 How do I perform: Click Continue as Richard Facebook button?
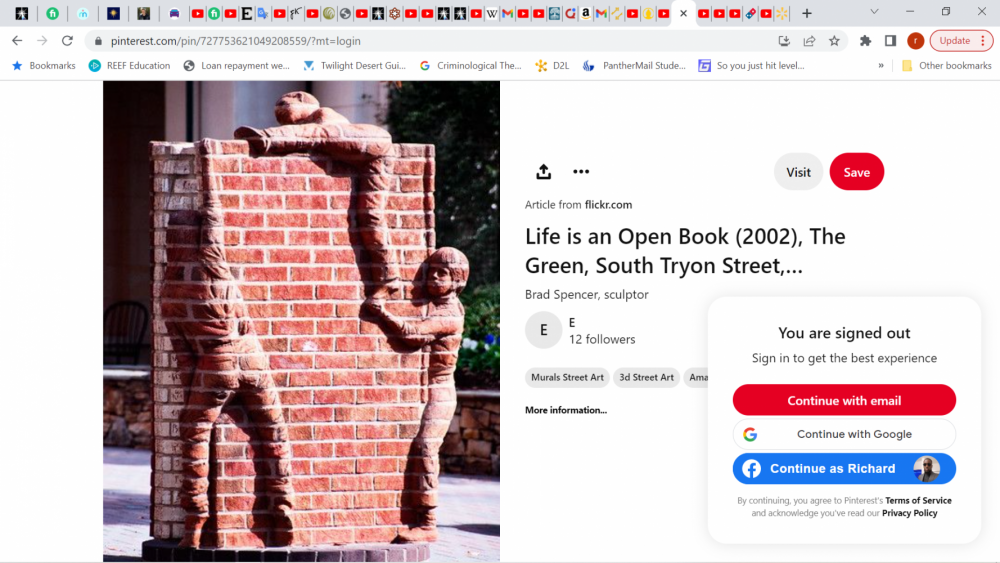tap(844, 469)
